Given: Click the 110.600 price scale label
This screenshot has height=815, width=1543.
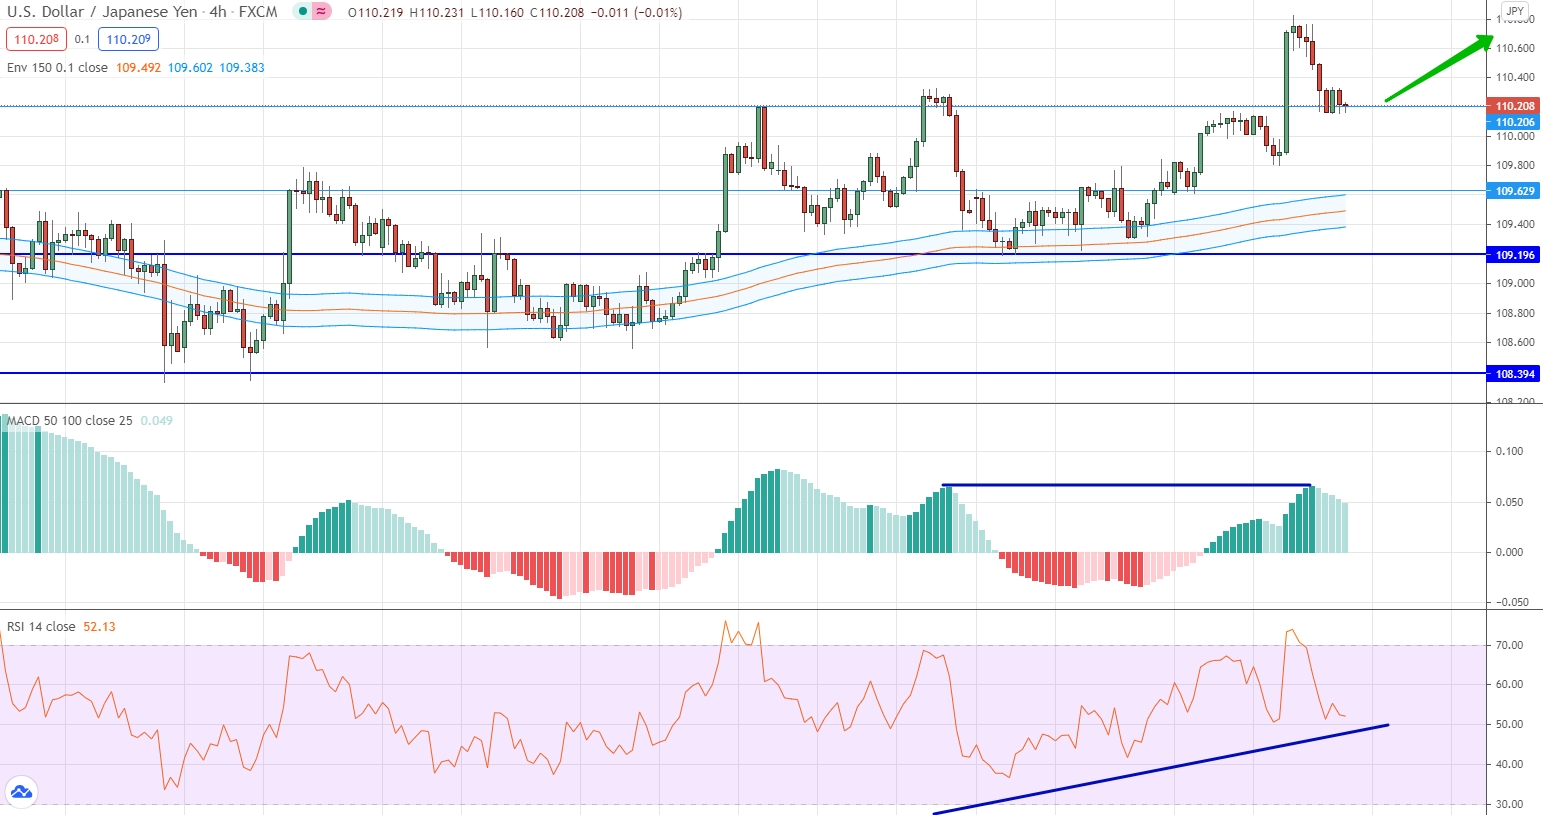Looking at the screenshot, I should click(x=1515, y=48).
